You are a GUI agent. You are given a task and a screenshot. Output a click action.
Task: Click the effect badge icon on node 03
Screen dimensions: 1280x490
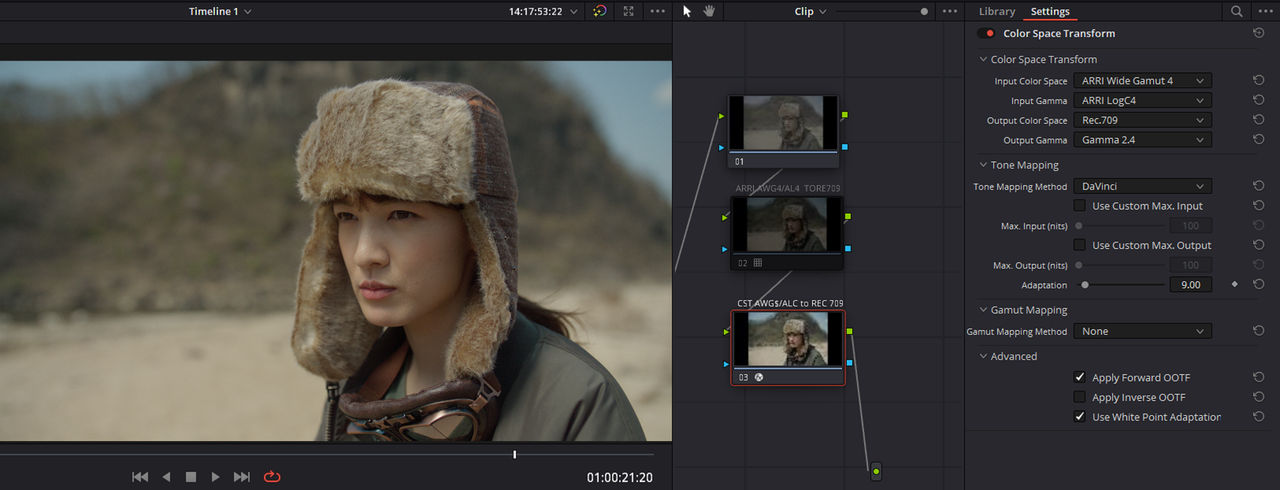click(759, 377)
